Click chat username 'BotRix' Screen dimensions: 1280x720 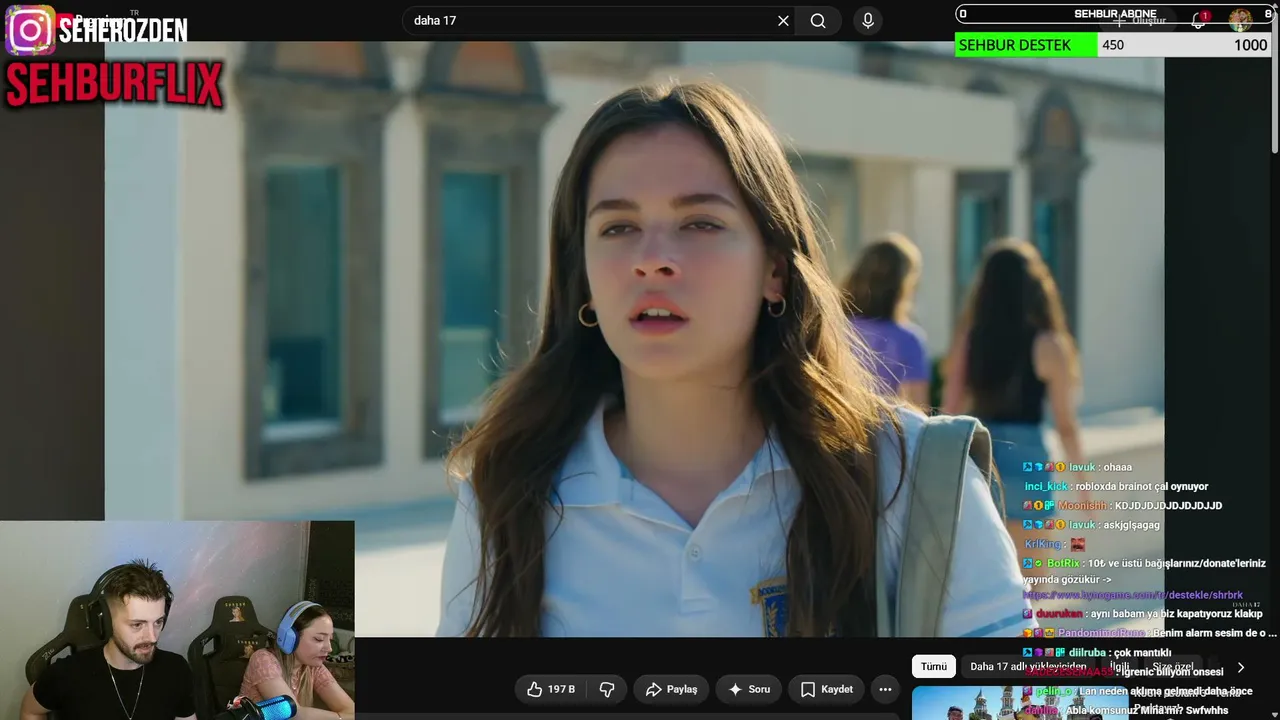pyautogui.click(x=1063, y=563)
